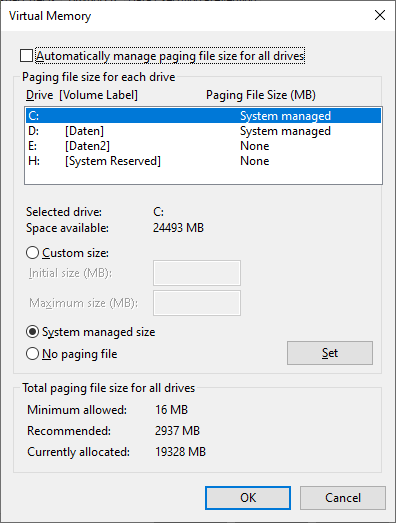The width and height of the screenshot is (396, 523).
Task: Confirm changes with the OK button
Action: 248,498
